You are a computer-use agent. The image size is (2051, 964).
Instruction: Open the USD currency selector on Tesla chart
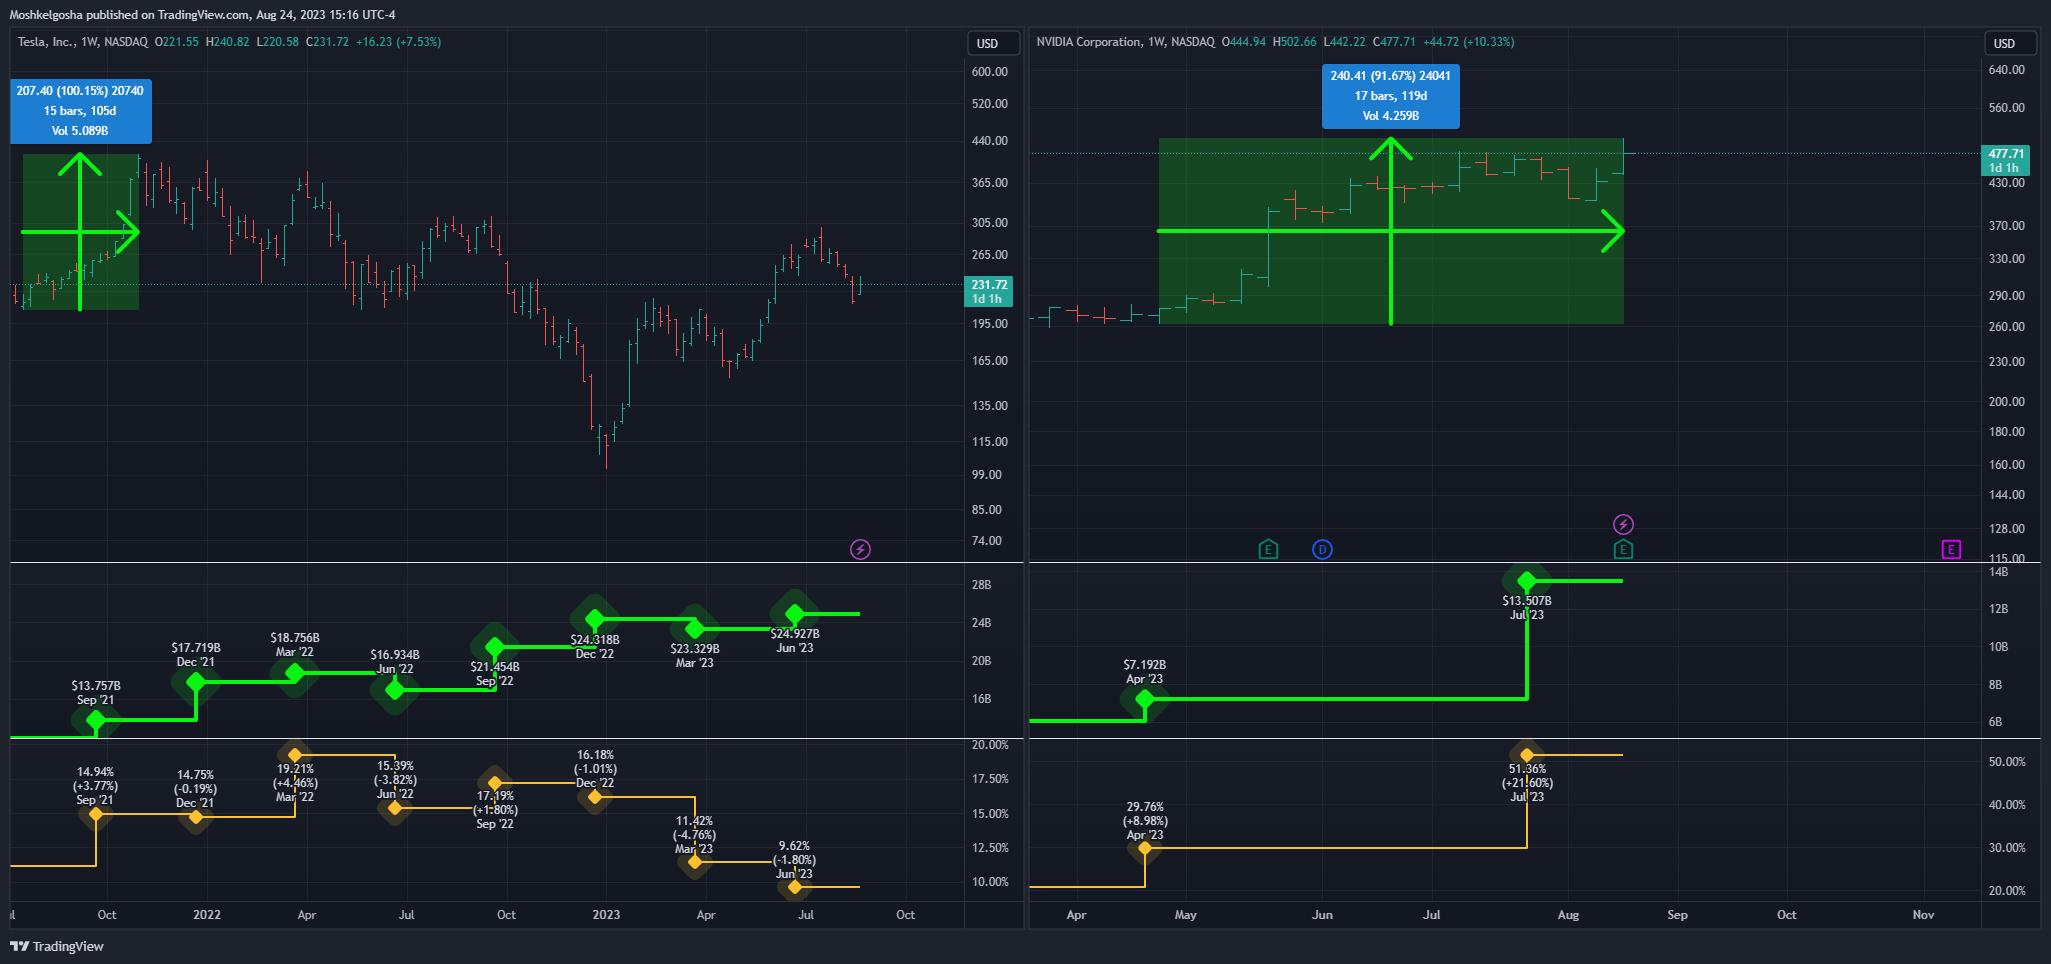click(x=993, y=43)
